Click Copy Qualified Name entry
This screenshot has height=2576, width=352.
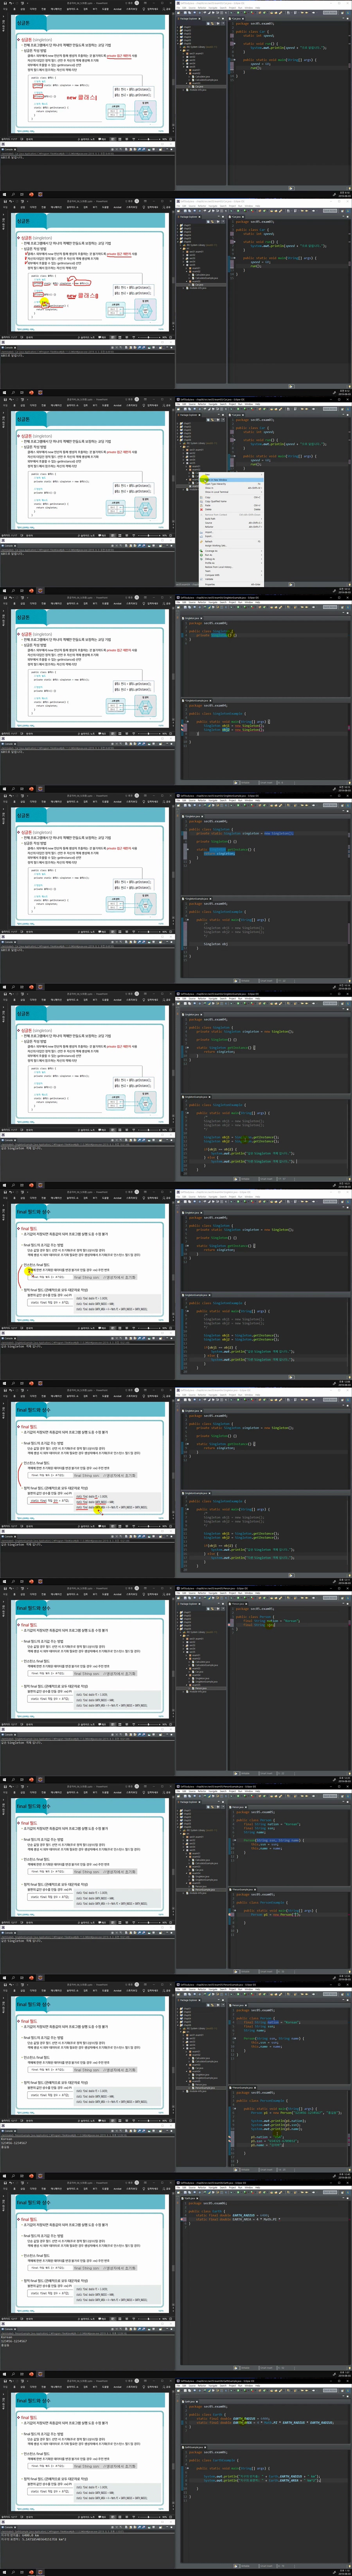[216, 501]
